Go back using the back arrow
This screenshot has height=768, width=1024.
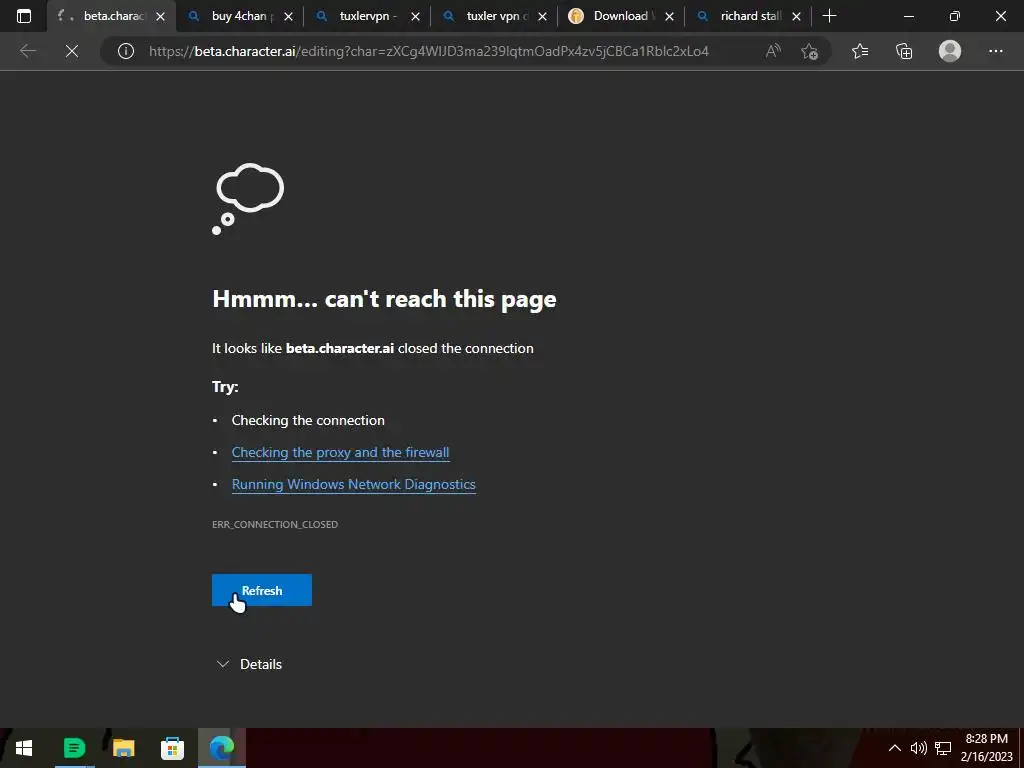pos(27,51)
